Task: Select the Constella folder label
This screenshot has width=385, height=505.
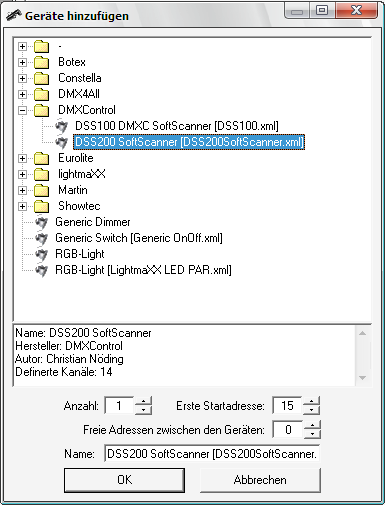Action: 80,78
